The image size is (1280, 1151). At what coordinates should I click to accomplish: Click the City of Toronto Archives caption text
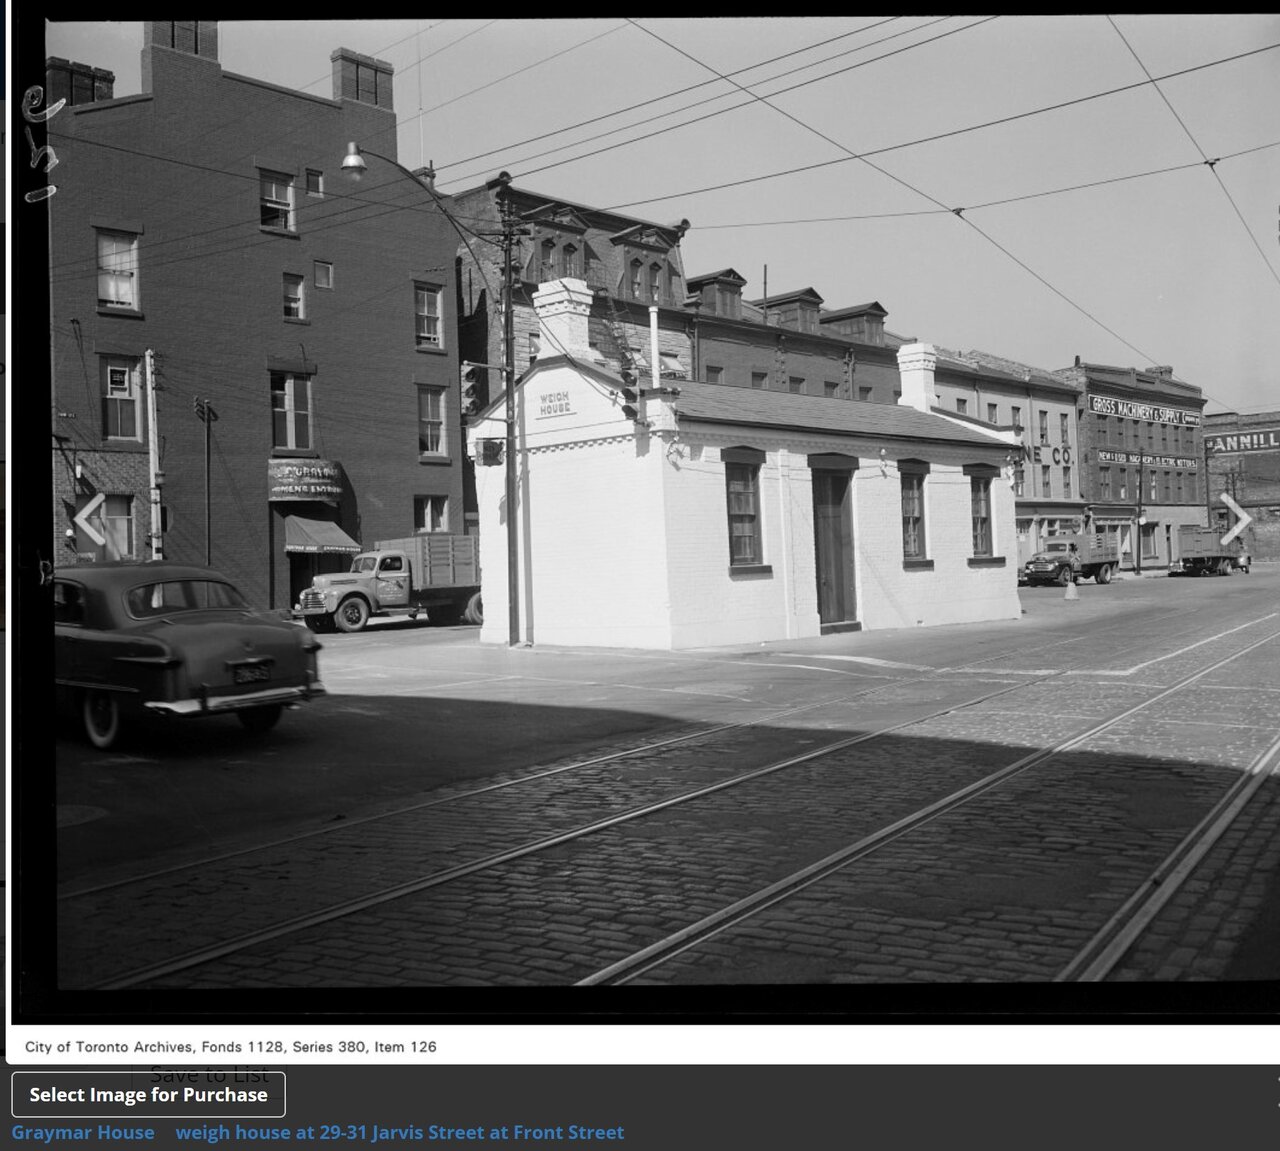231,1047
